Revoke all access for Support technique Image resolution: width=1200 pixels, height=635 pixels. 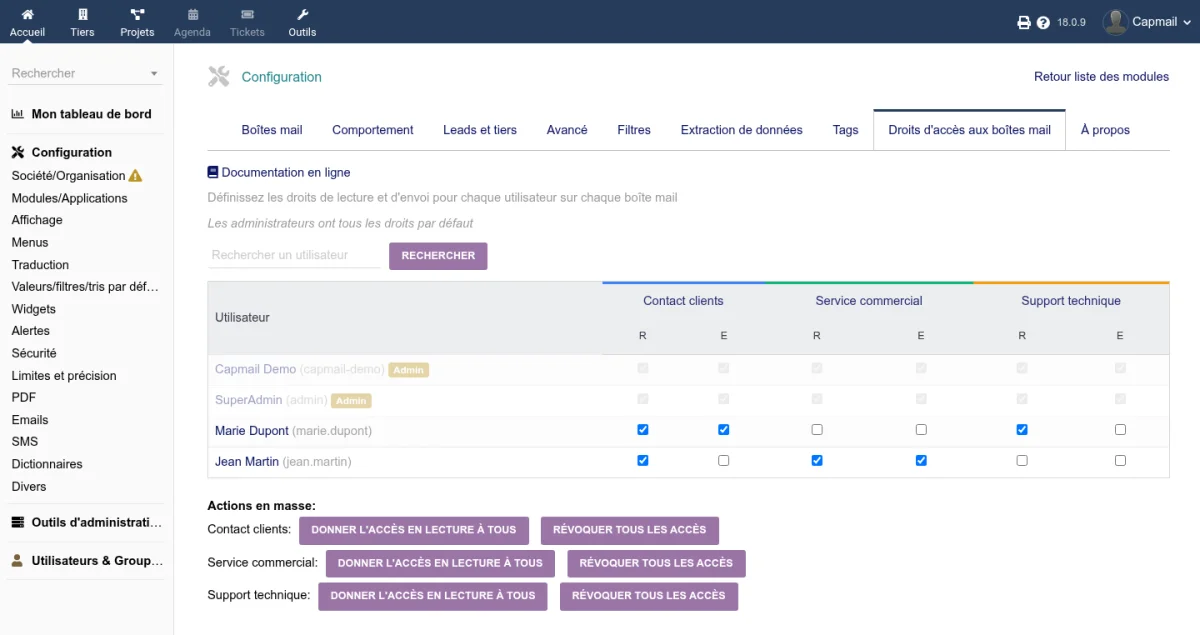click(649, 596)
